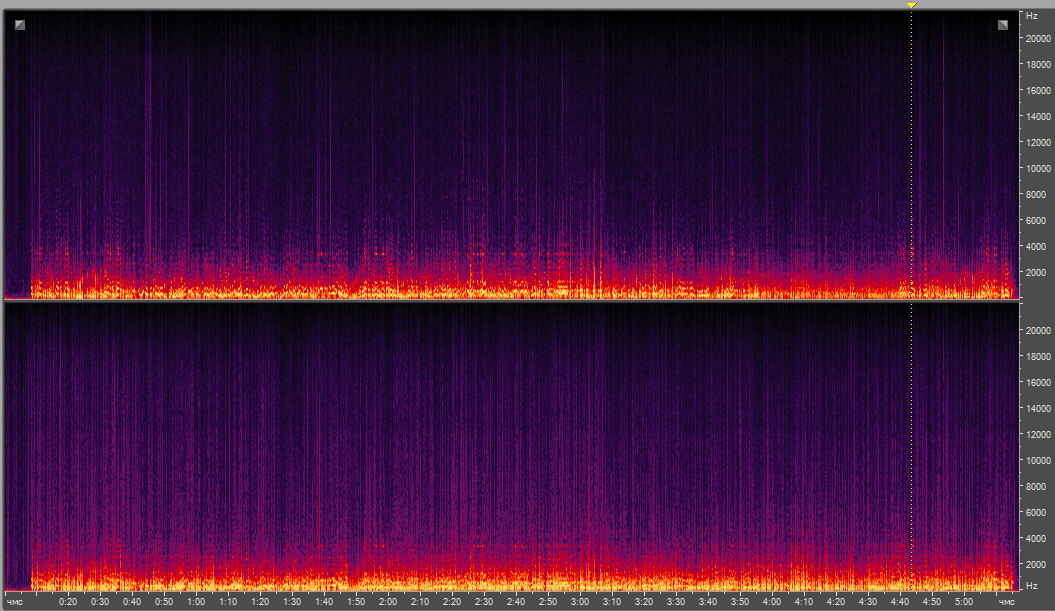1055x611 pixels.
Task: Click the 3:10 mark on the time ruler
Action: (x=612, y=602)
